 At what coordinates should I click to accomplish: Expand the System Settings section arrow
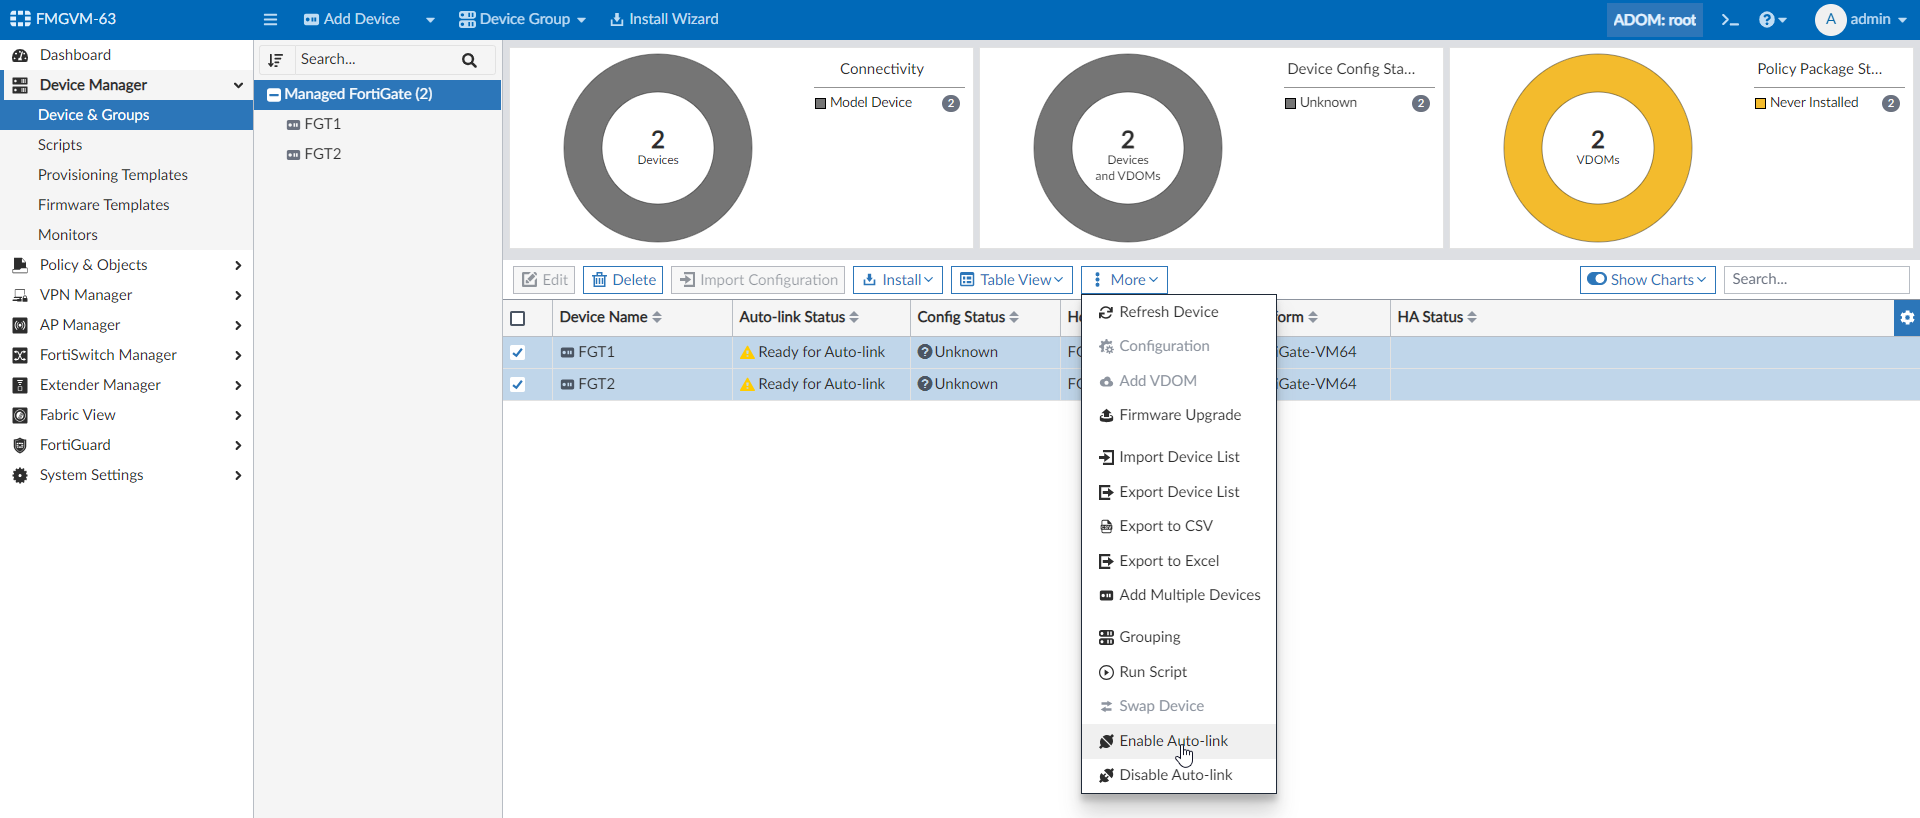(238, 475)
